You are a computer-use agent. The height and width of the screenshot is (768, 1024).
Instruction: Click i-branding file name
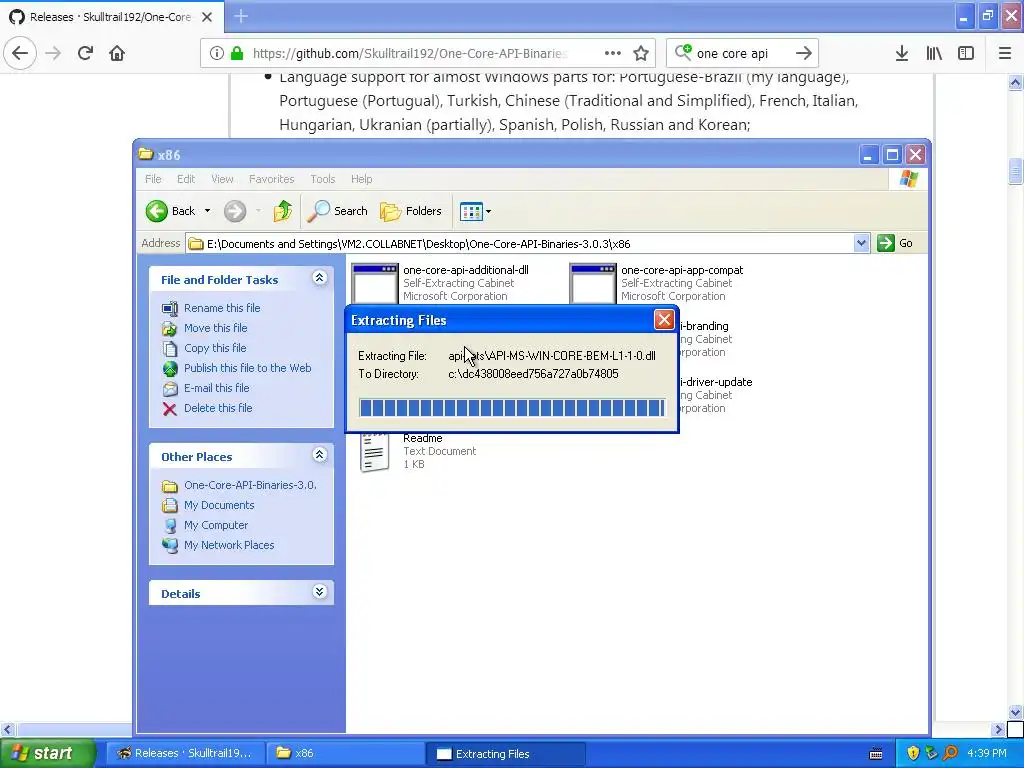pyautogui.click(x=705, y=326)
